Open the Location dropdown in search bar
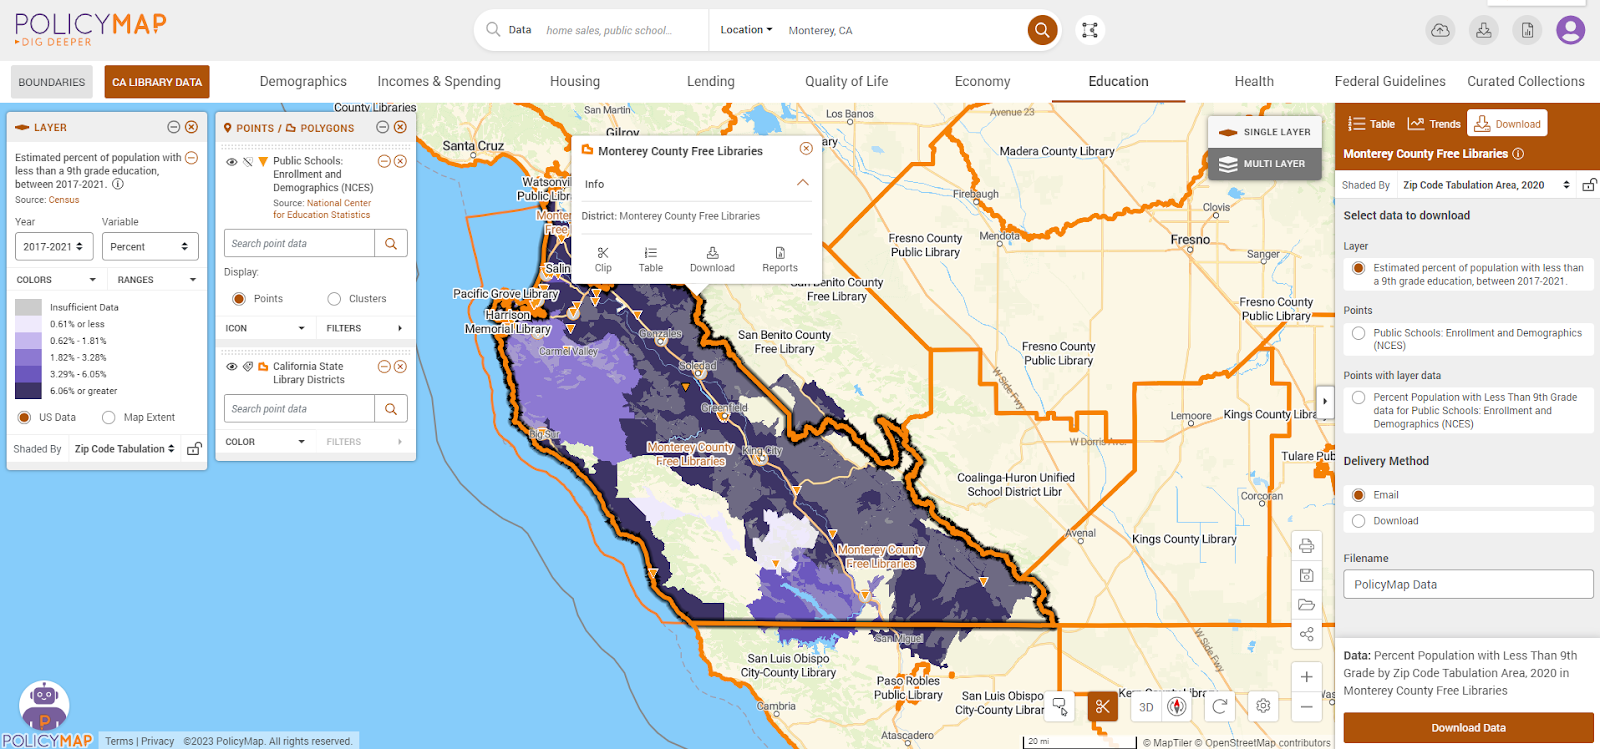1600x749 pixels. 746,30
